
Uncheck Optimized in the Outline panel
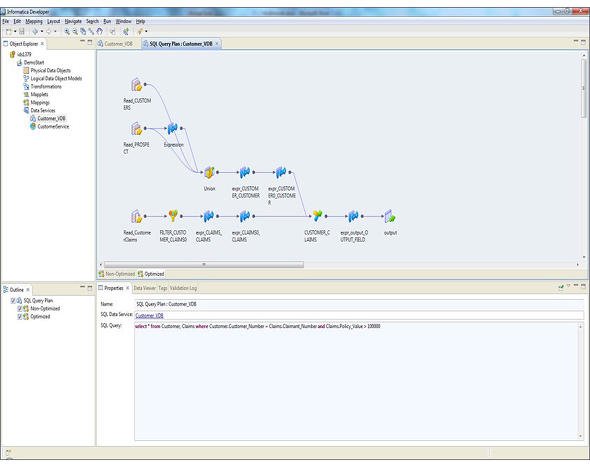click(20, 317)
